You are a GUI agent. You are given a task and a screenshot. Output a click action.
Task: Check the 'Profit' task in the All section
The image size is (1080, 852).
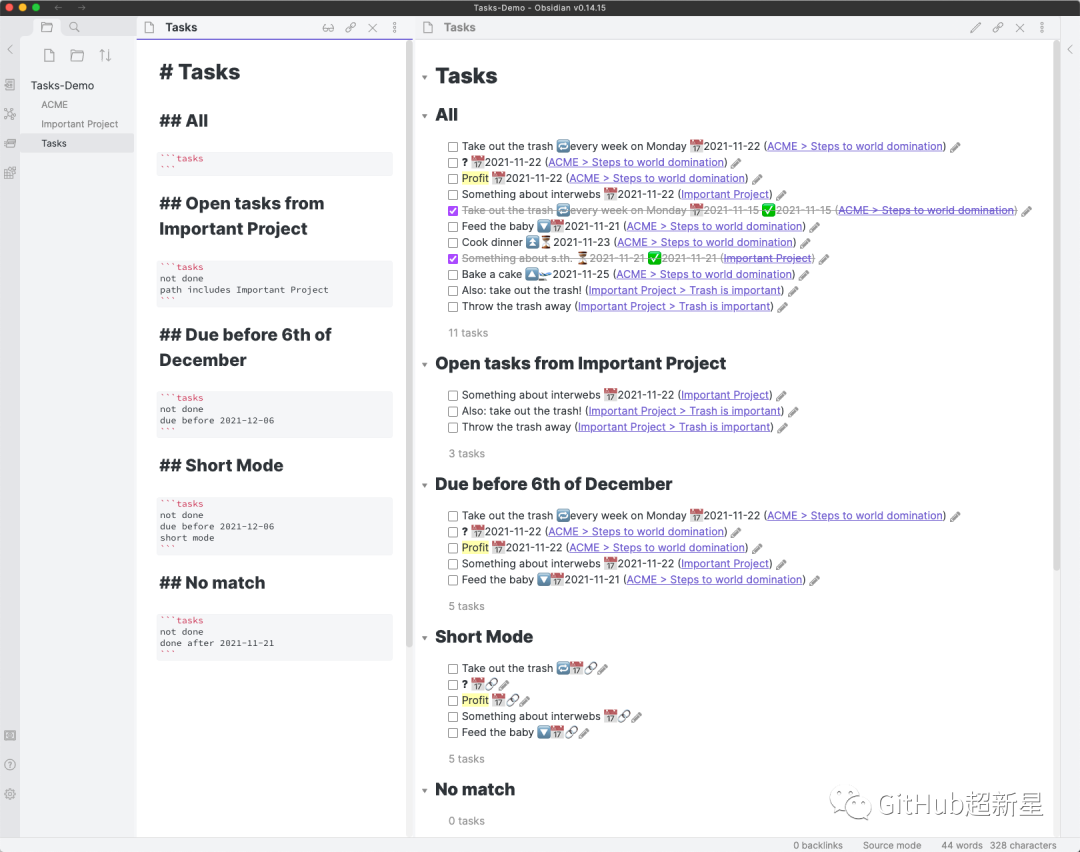point(453,178)
